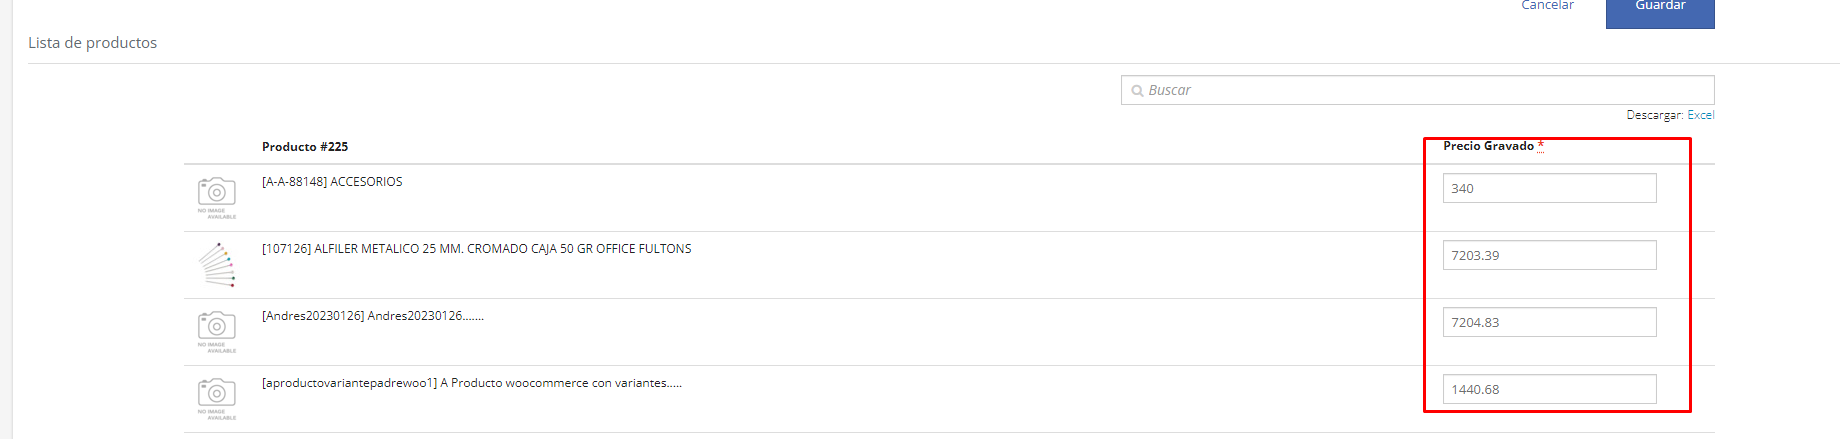The height and width of the screenshot is (439, 1840).
Task: Select the camera placeholder for Andres20230126
Action: tap(217, 332)
